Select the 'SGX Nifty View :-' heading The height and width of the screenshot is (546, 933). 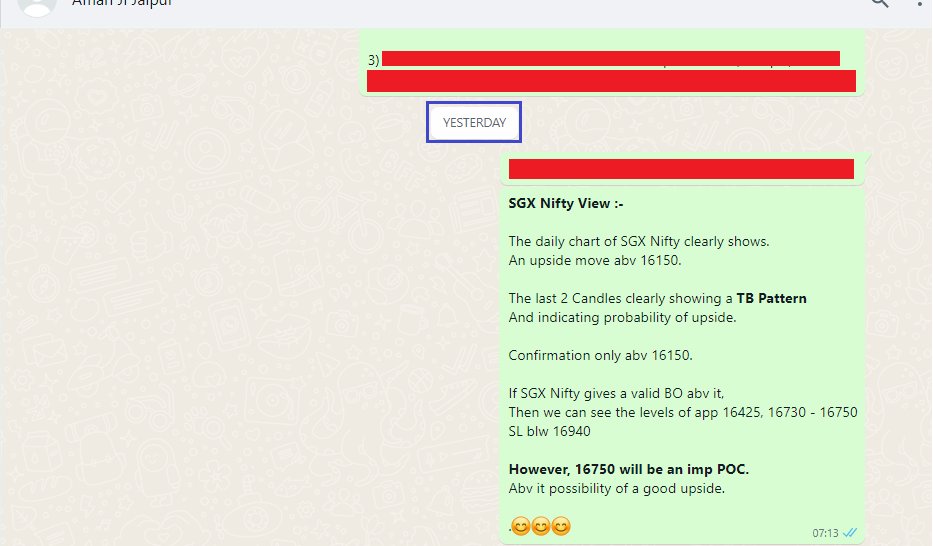pyautogui.click(x=566, y=203)
